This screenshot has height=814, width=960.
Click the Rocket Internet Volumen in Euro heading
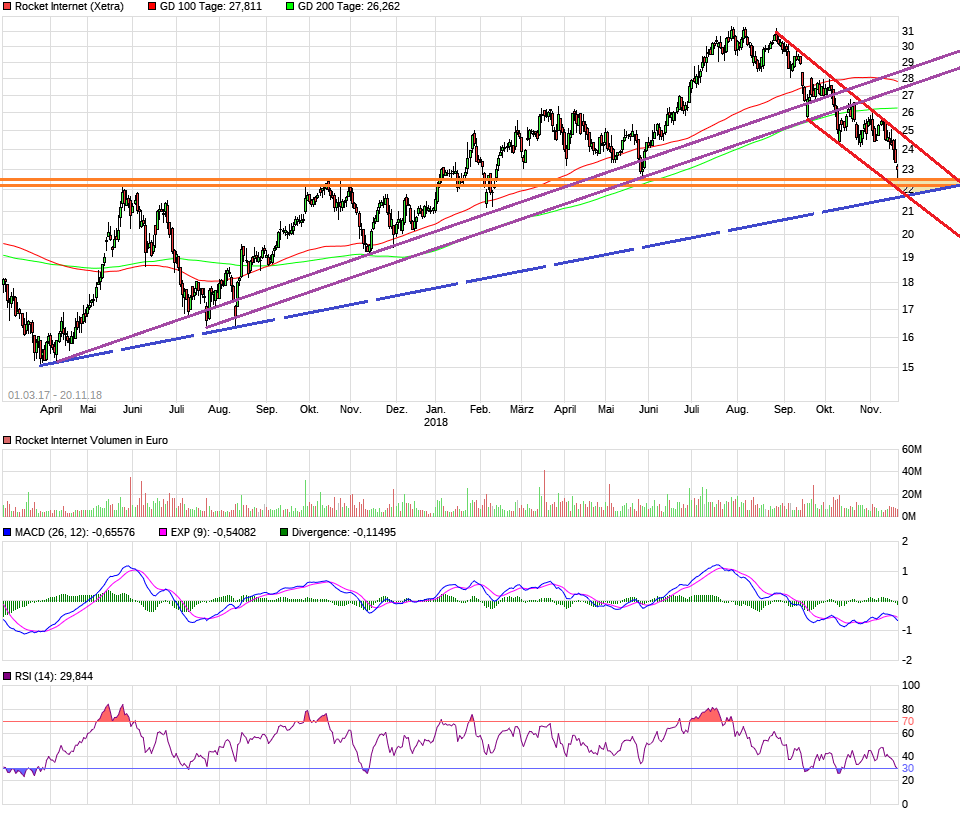92,439
